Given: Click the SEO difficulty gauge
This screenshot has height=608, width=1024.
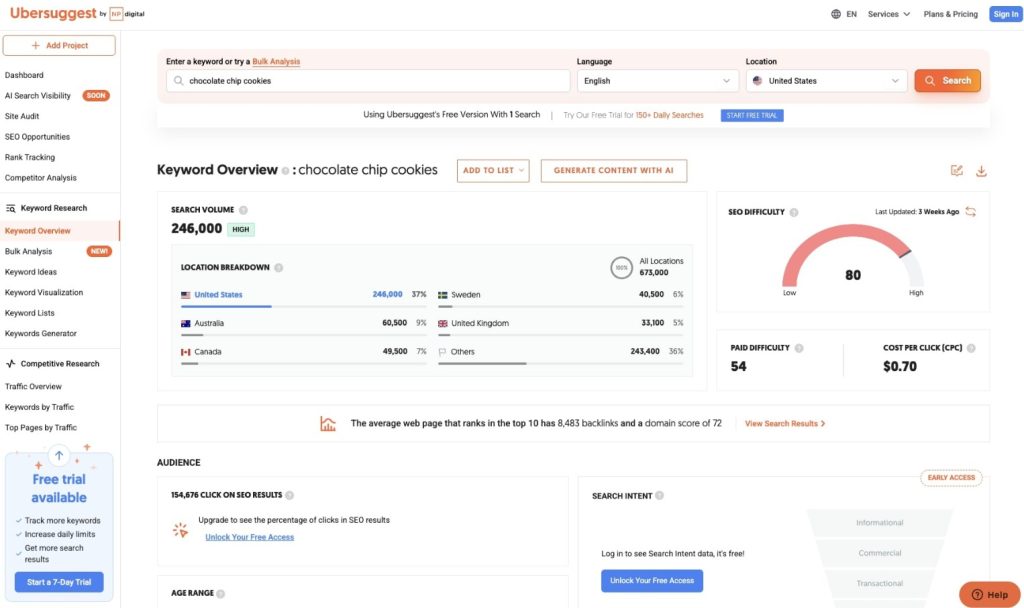Looking at the screenshot, I should [x=853, y=257].
